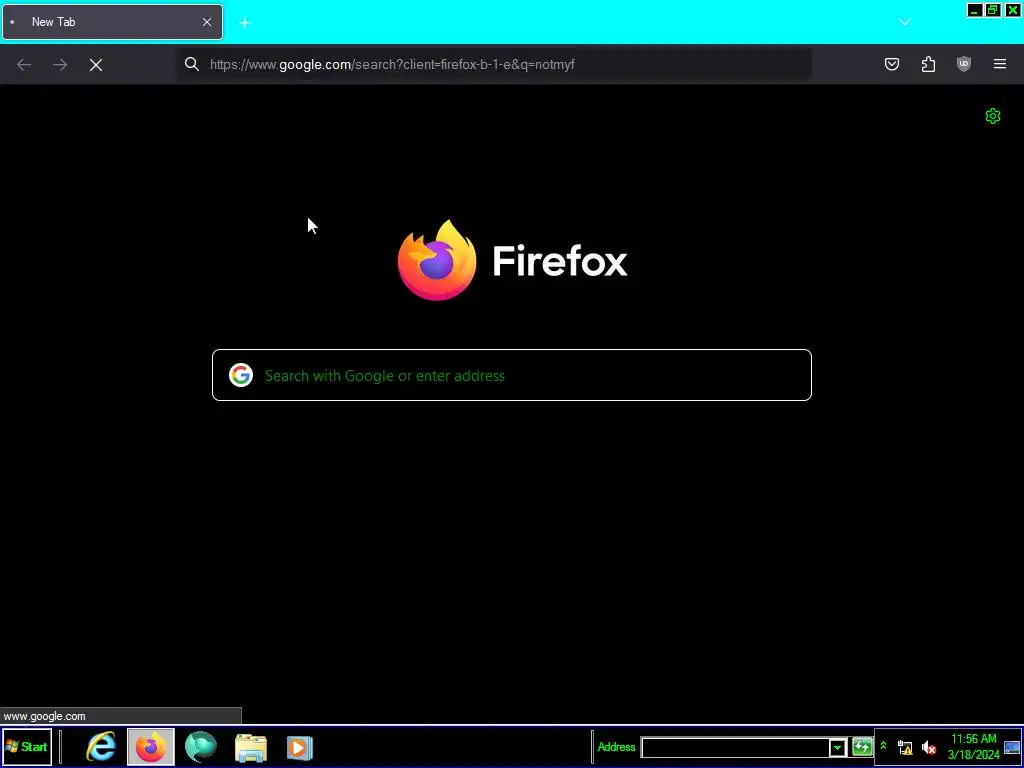Open the Extensions puzzle-piece icon
The height and width of the screenshot is (768, 1024).
click(x=928, y=64)
